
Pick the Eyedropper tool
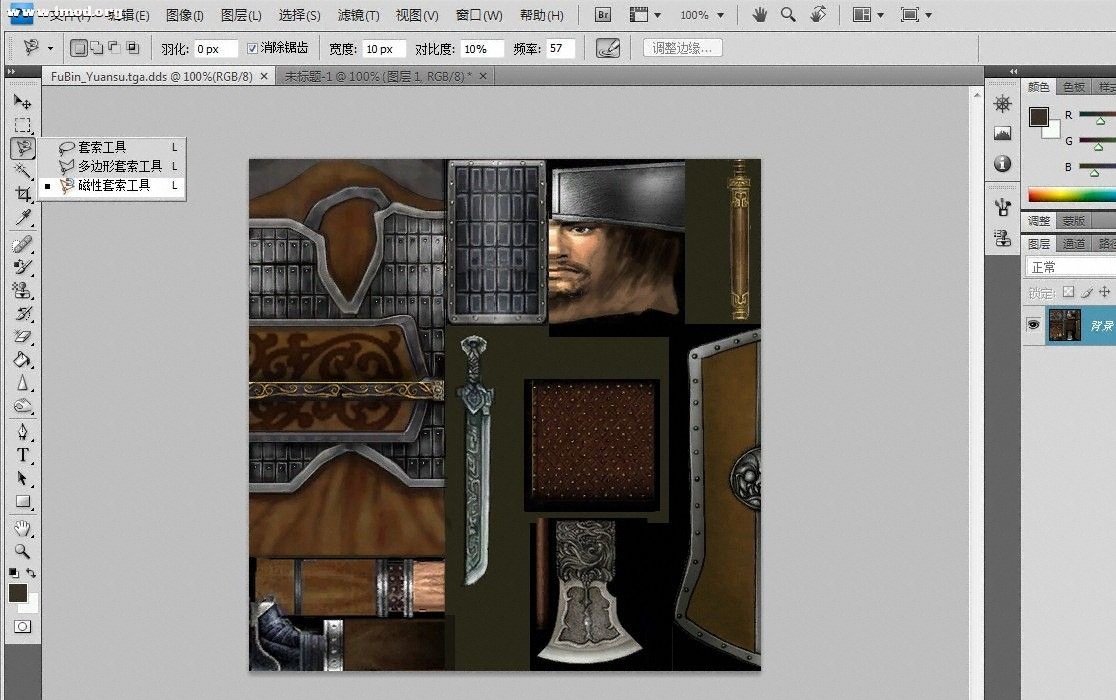point(22,217)
